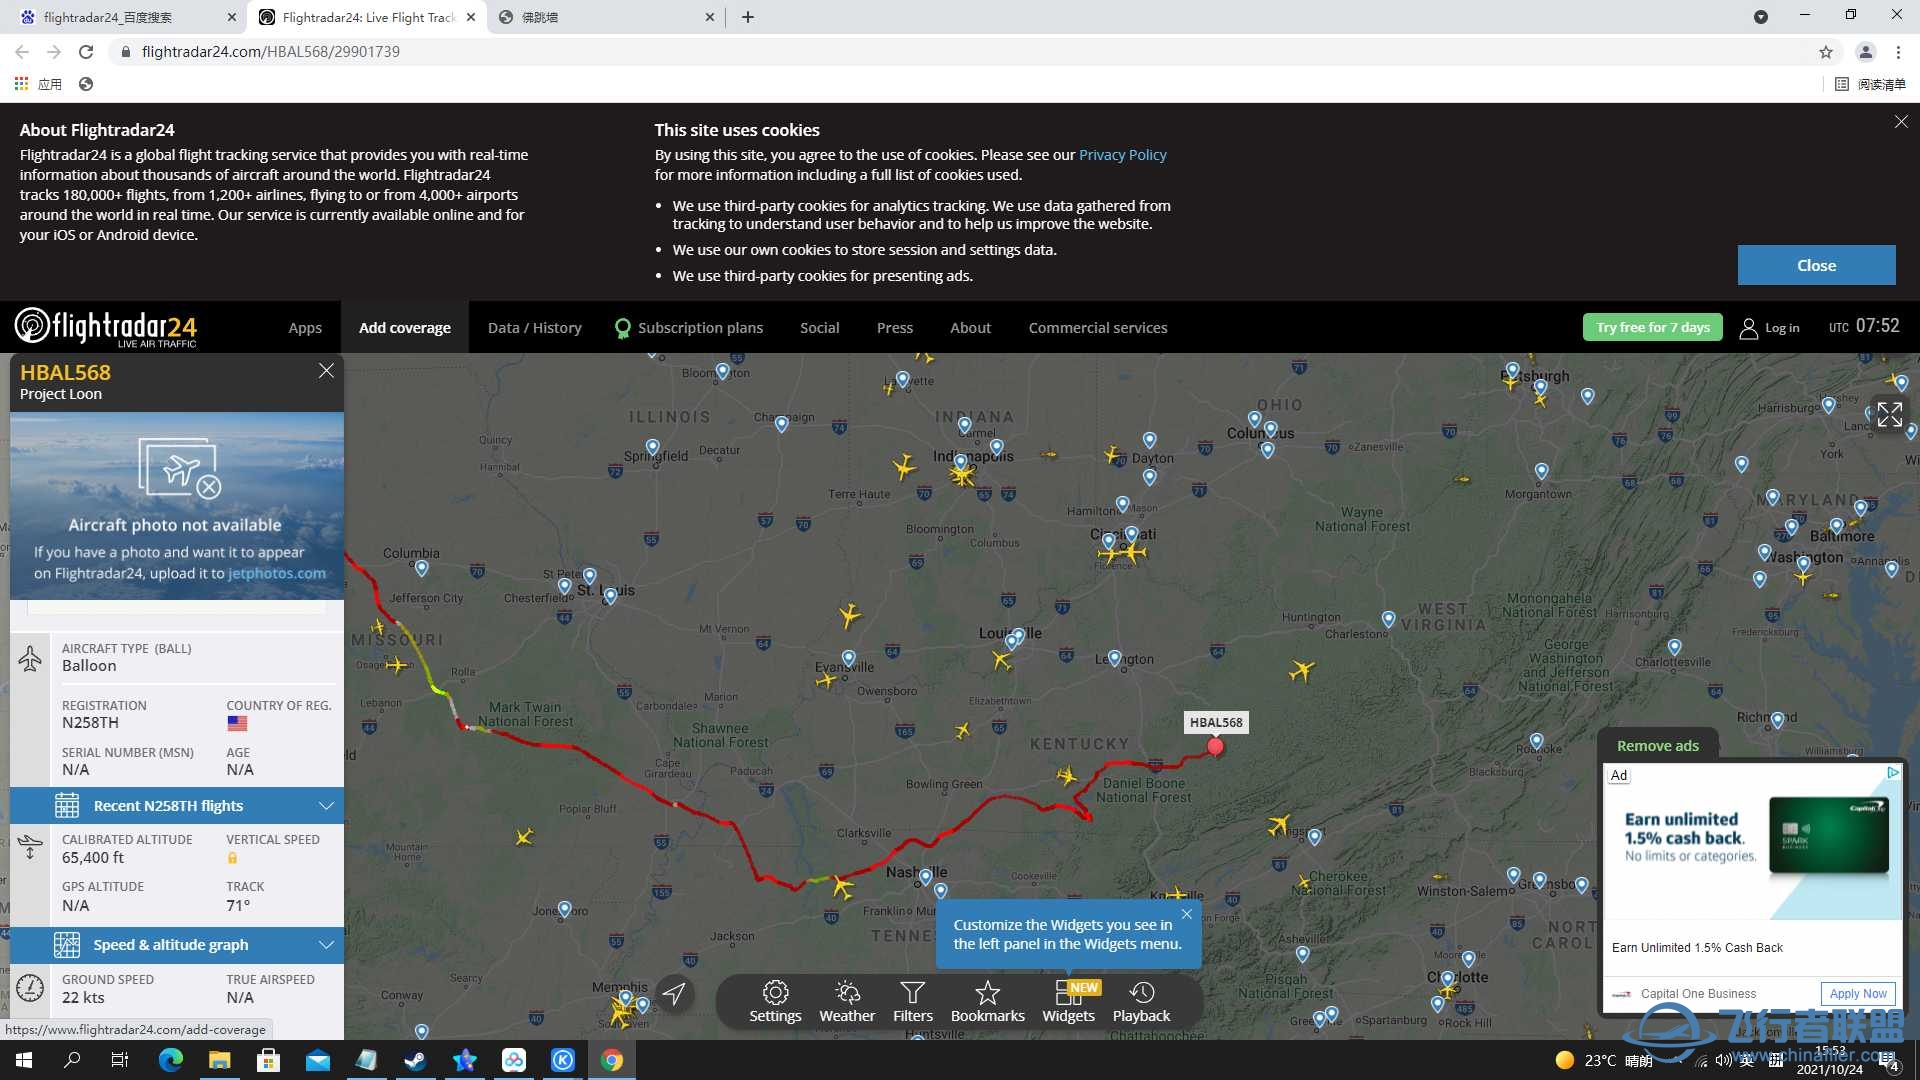Open the apps shortcut in bookmarks bar

coord(38,84)
